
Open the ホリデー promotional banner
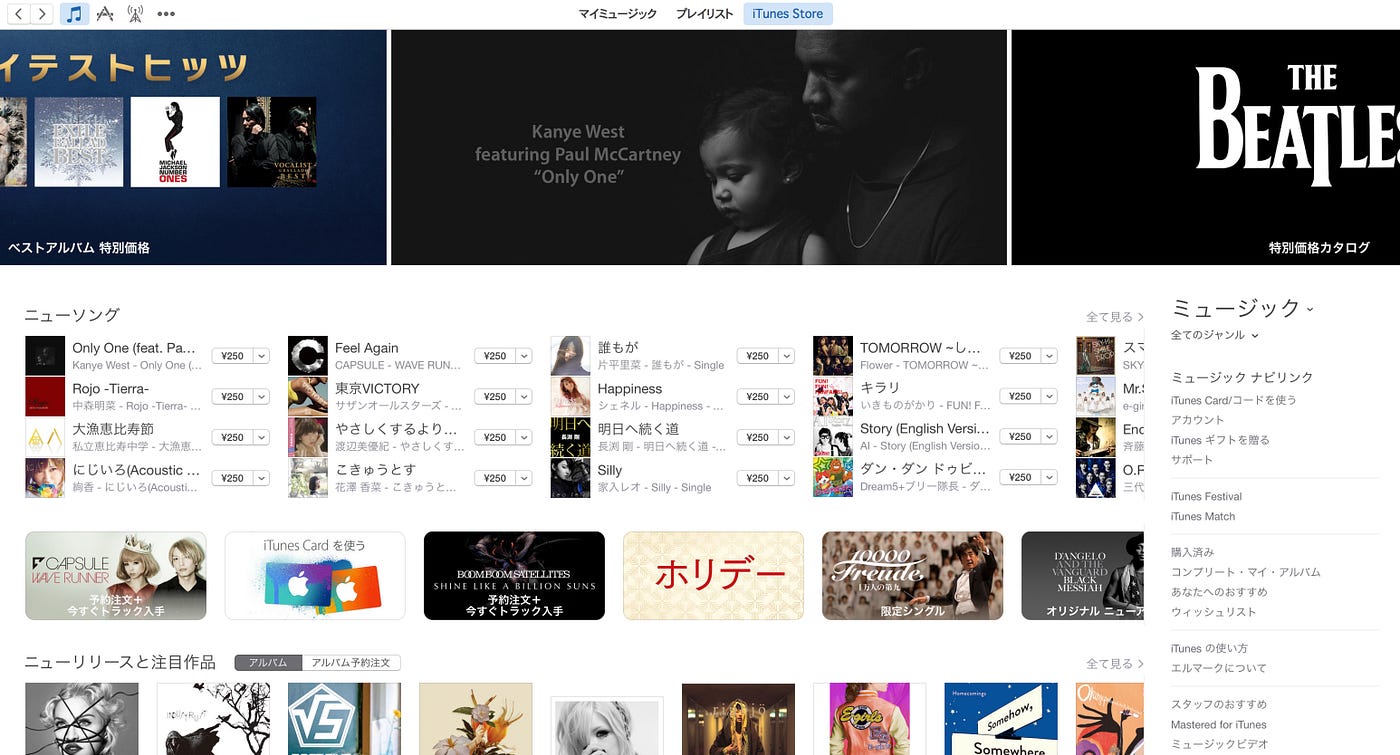[x=713, y=576]
